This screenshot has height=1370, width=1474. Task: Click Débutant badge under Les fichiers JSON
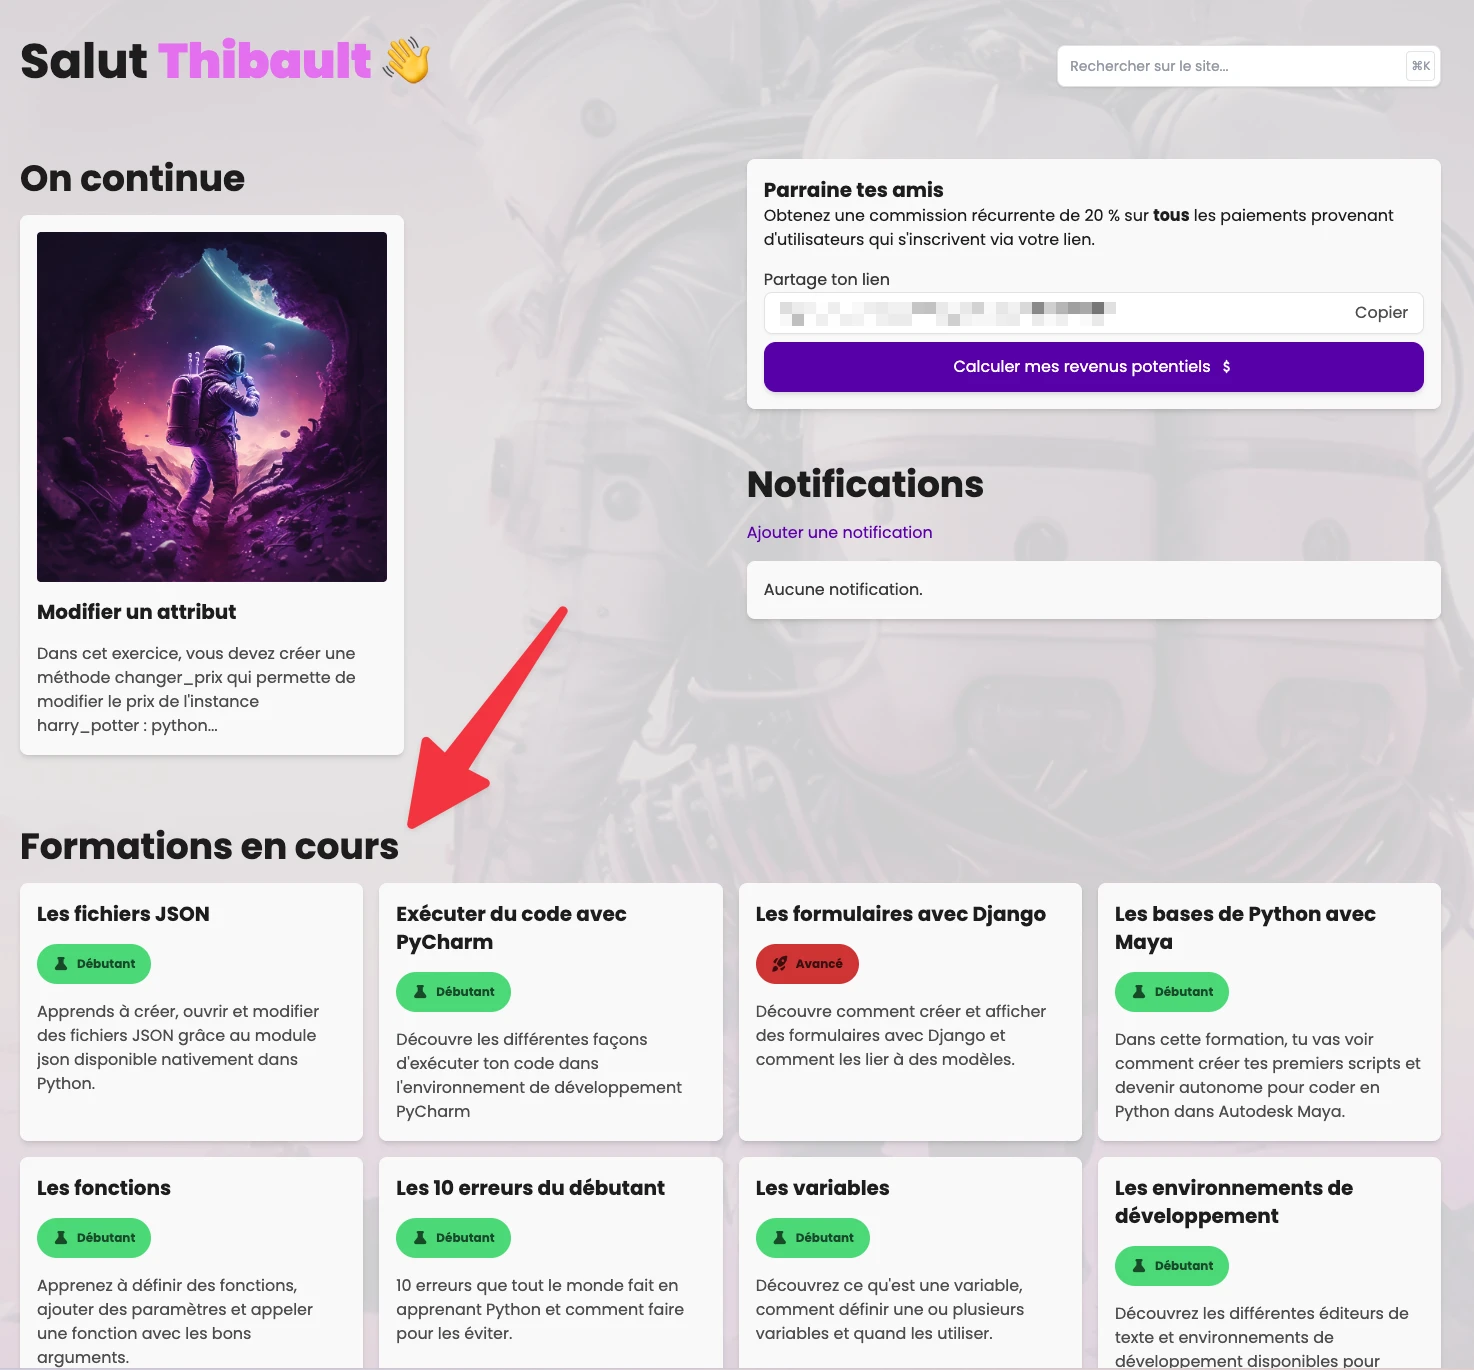point(94,964)
